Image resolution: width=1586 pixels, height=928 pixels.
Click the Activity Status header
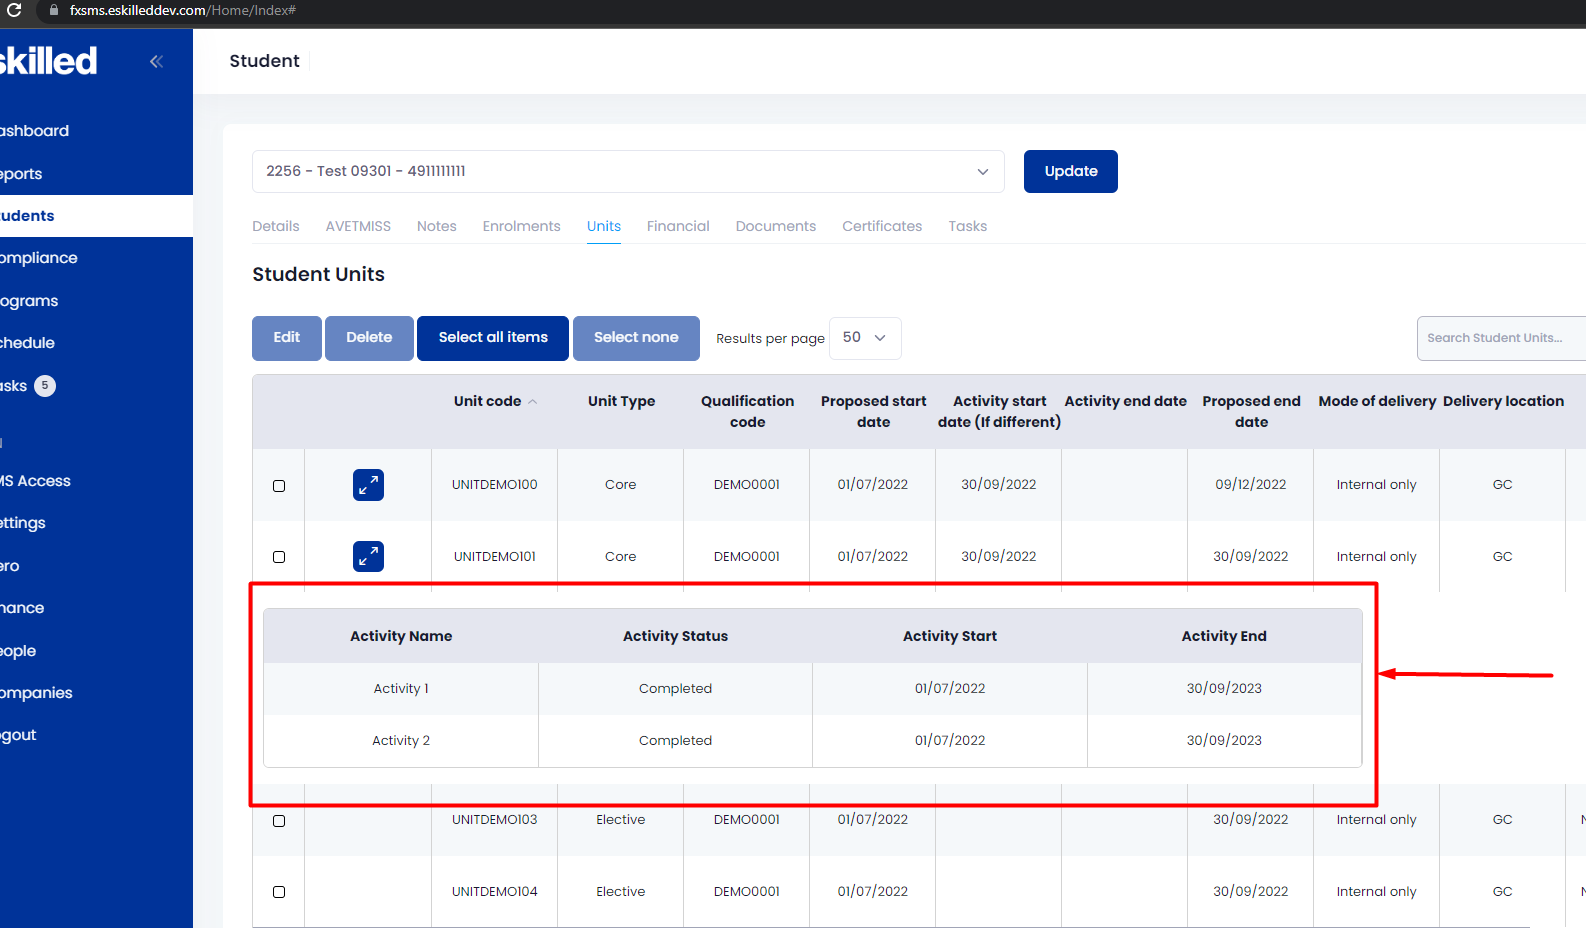click(675, 636)
